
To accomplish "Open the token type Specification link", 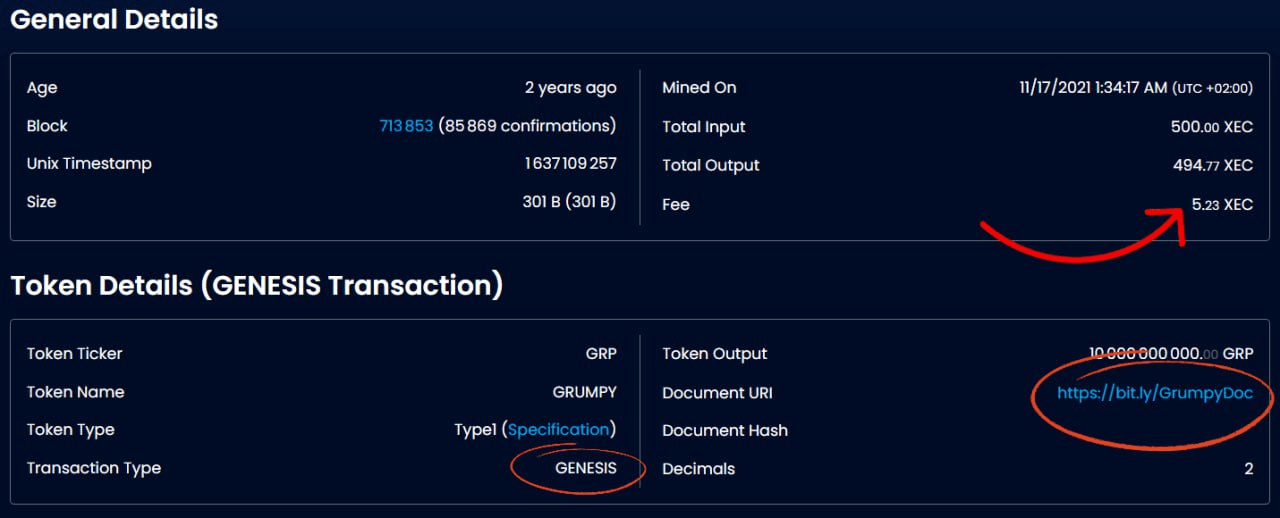I will point(558,430).
